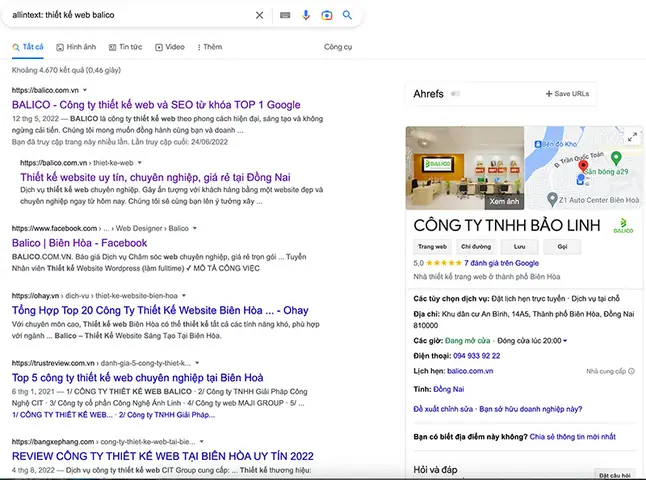Open REVIEW CÔNG TY THIẾT KẾ WEB result
This screenshot has width=646, height=480.
(163, 456)
